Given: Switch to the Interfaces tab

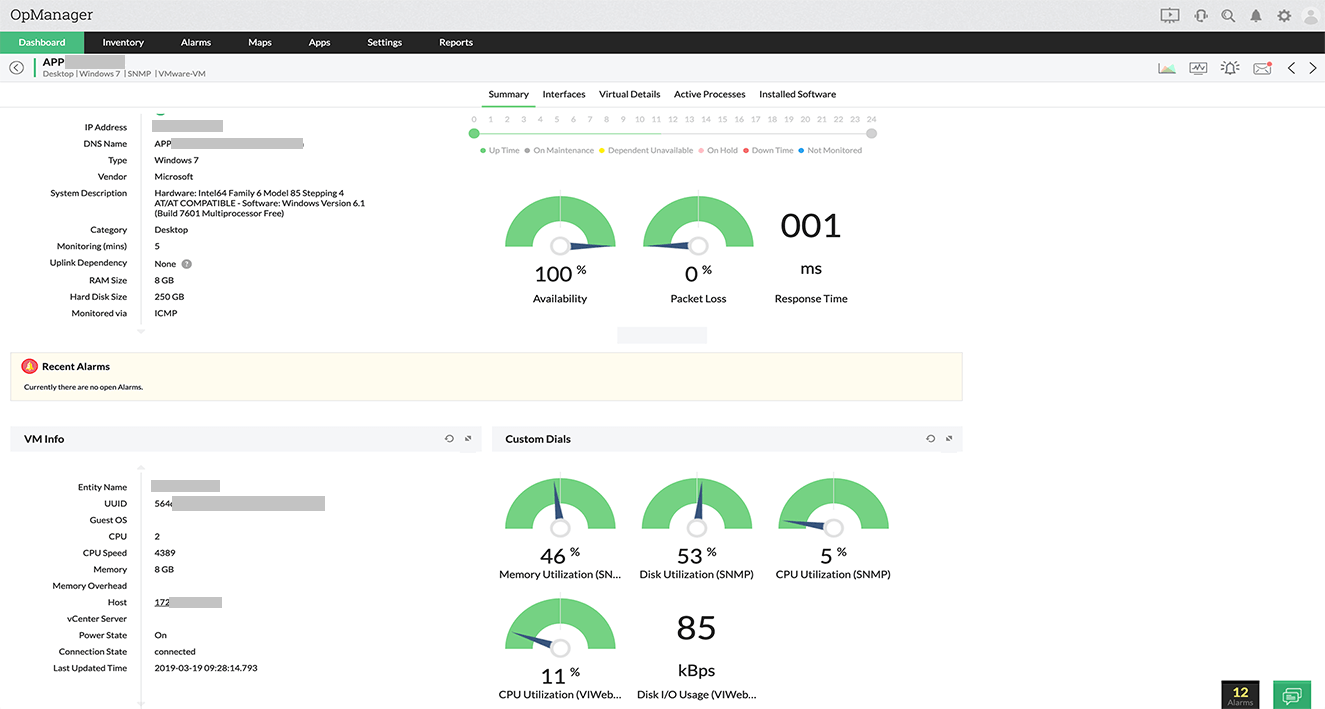Looking at the screenshot, I should point(564,94).
